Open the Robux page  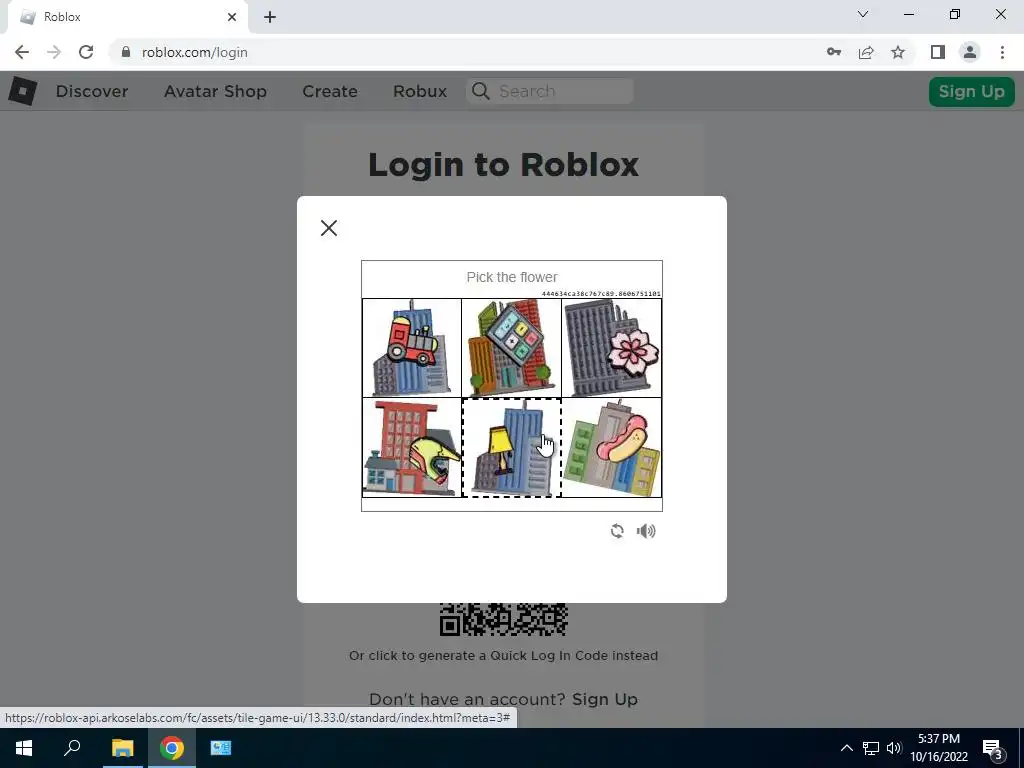(x=420, y=91)
